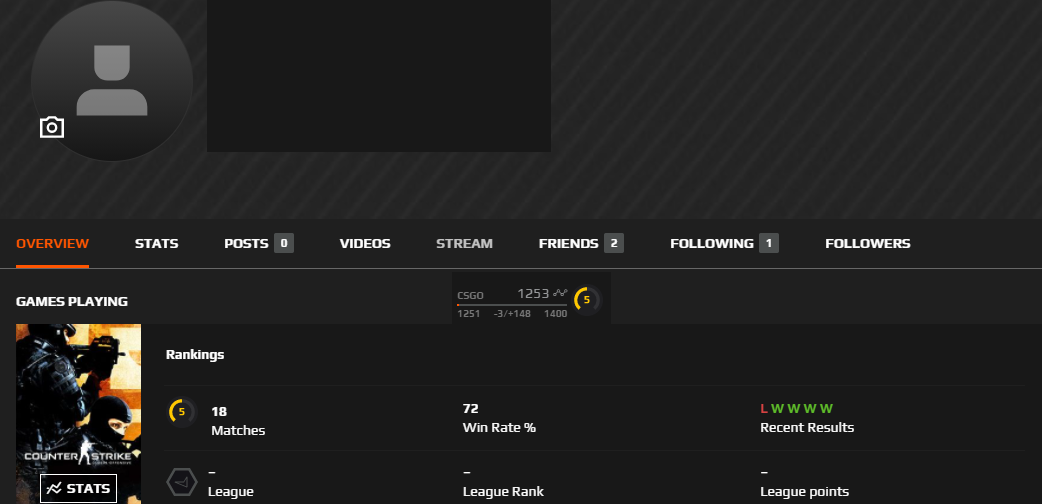
Task: Click the Rankings heading
Action: (195, 354)
